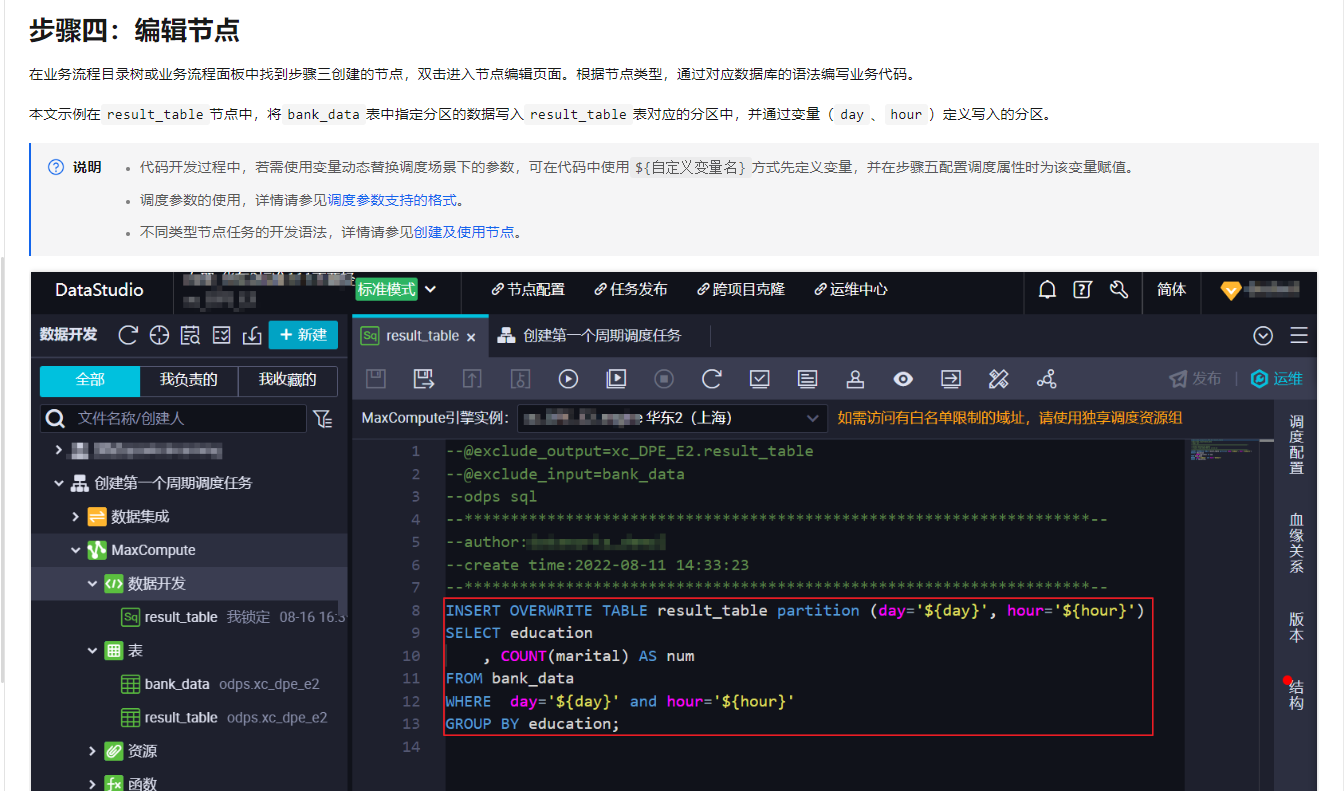Collapse the 表 tree folder

click(92, 651)
